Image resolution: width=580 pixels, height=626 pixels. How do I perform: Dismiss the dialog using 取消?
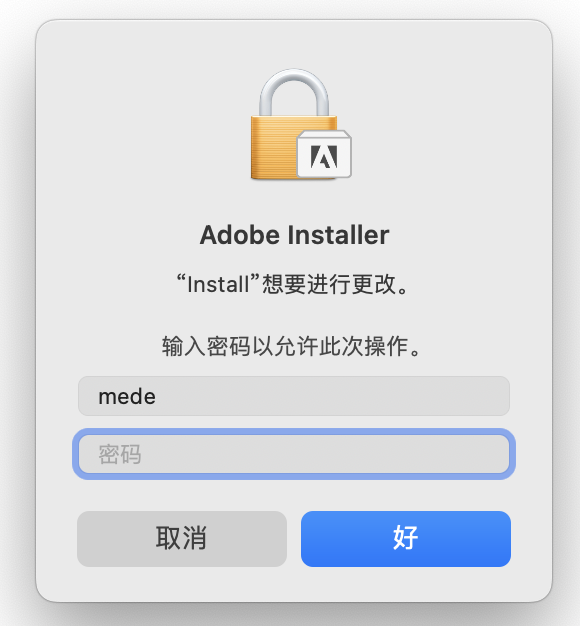(x=182, y=539)
